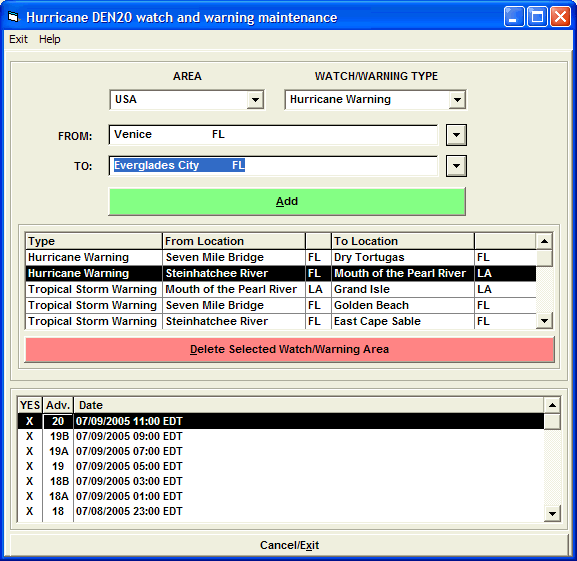Click the FROM field containing Venice FL
Image resolution: width=577 pixels, height=561 pixels.
273,135
